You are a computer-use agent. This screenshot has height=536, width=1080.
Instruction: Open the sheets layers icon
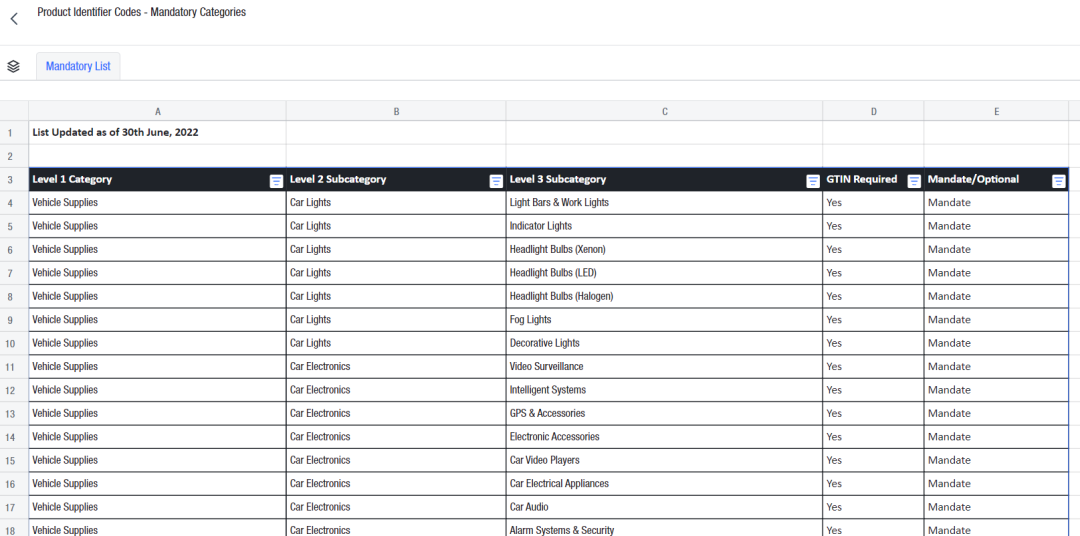pos(13,66)
